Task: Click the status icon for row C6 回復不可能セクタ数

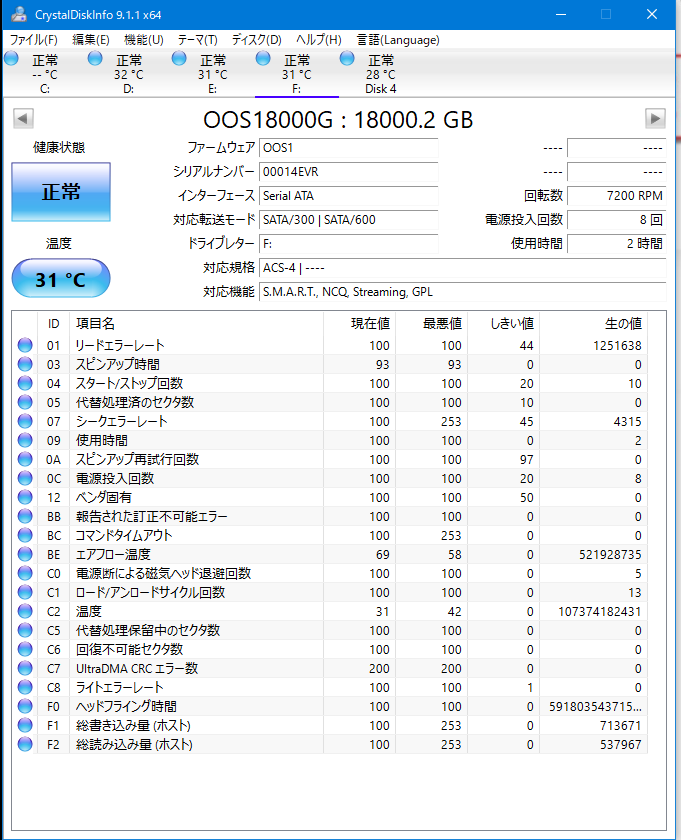Action: pyautogui.click(x=25, y=649)
